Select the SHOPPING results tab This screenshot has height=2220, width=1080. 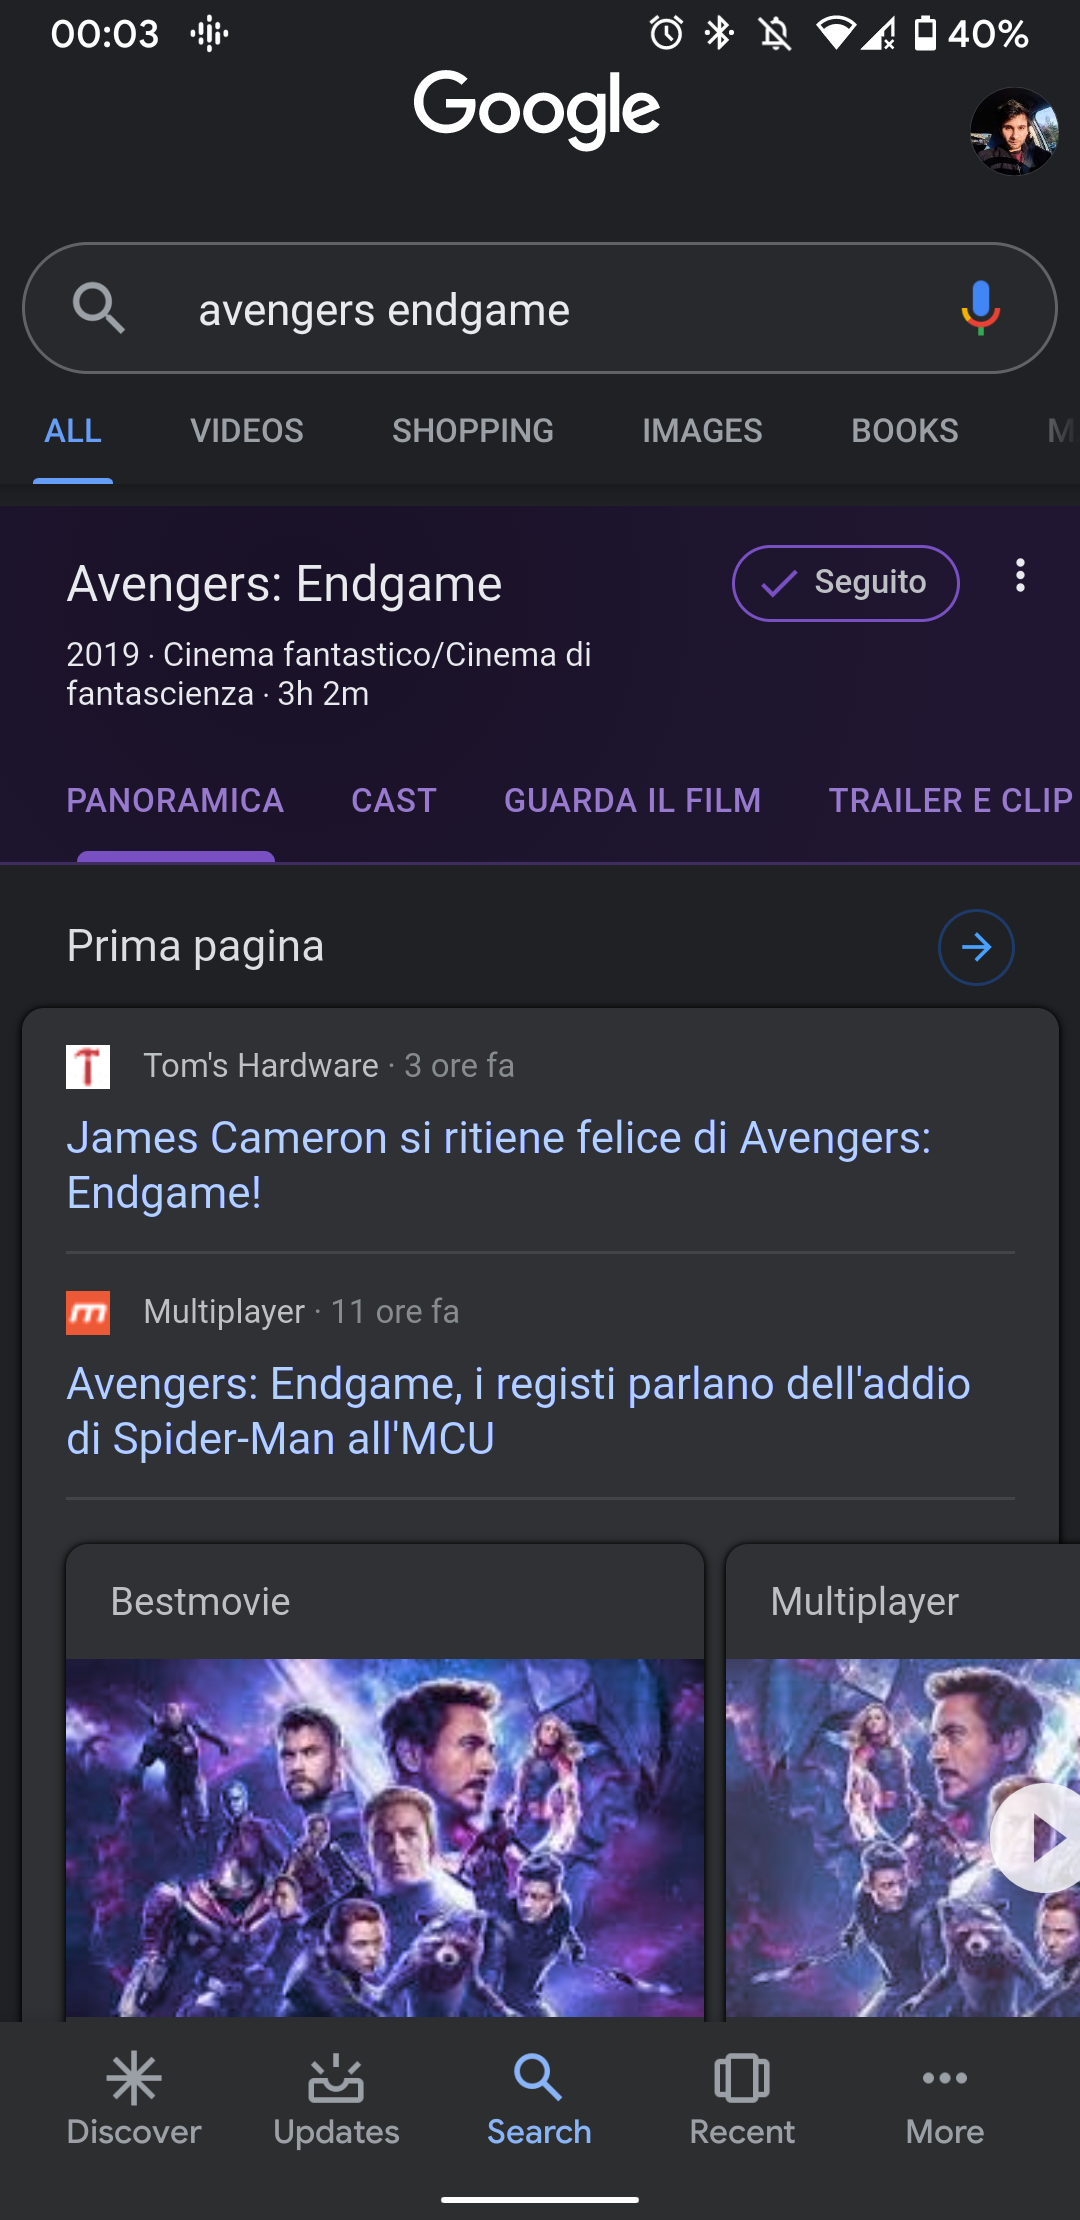click(472, 431)
